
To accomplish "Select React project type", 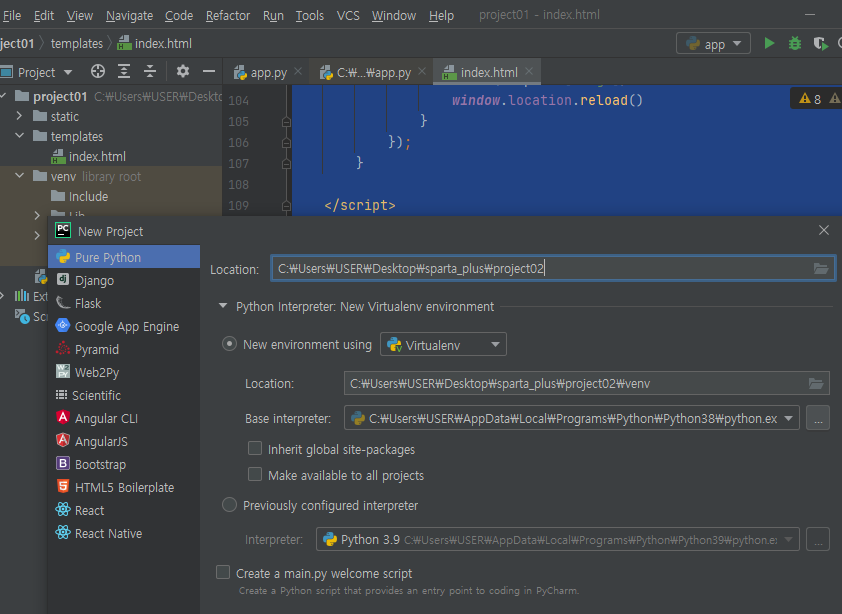I will [x=124, y=510].
